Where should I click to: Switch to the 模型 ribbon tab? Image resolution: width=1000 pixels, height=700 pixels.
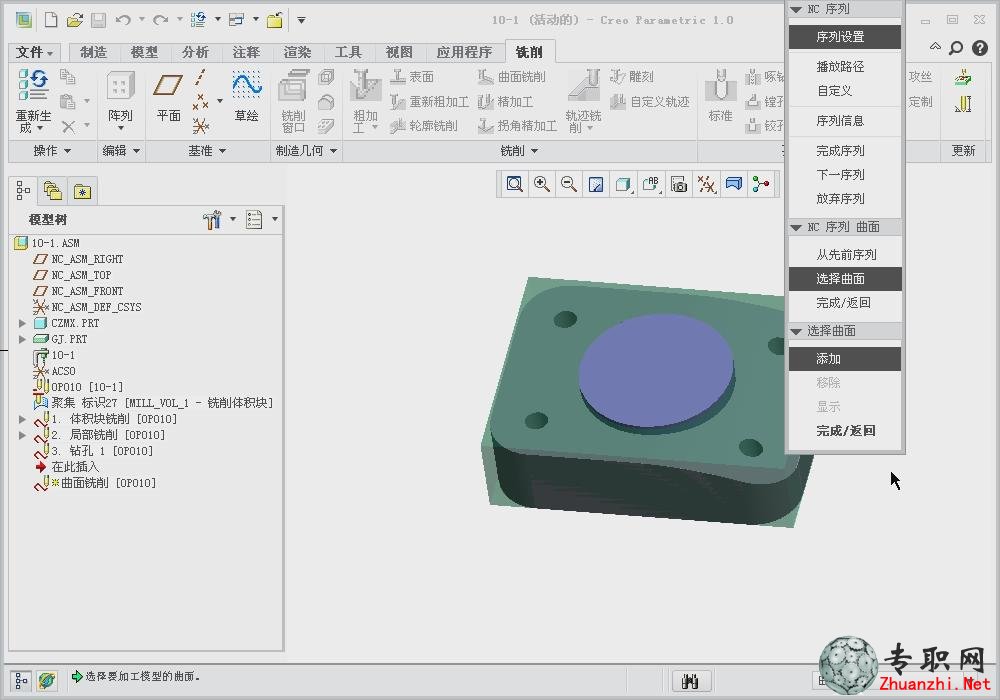[x=144, y=52]
